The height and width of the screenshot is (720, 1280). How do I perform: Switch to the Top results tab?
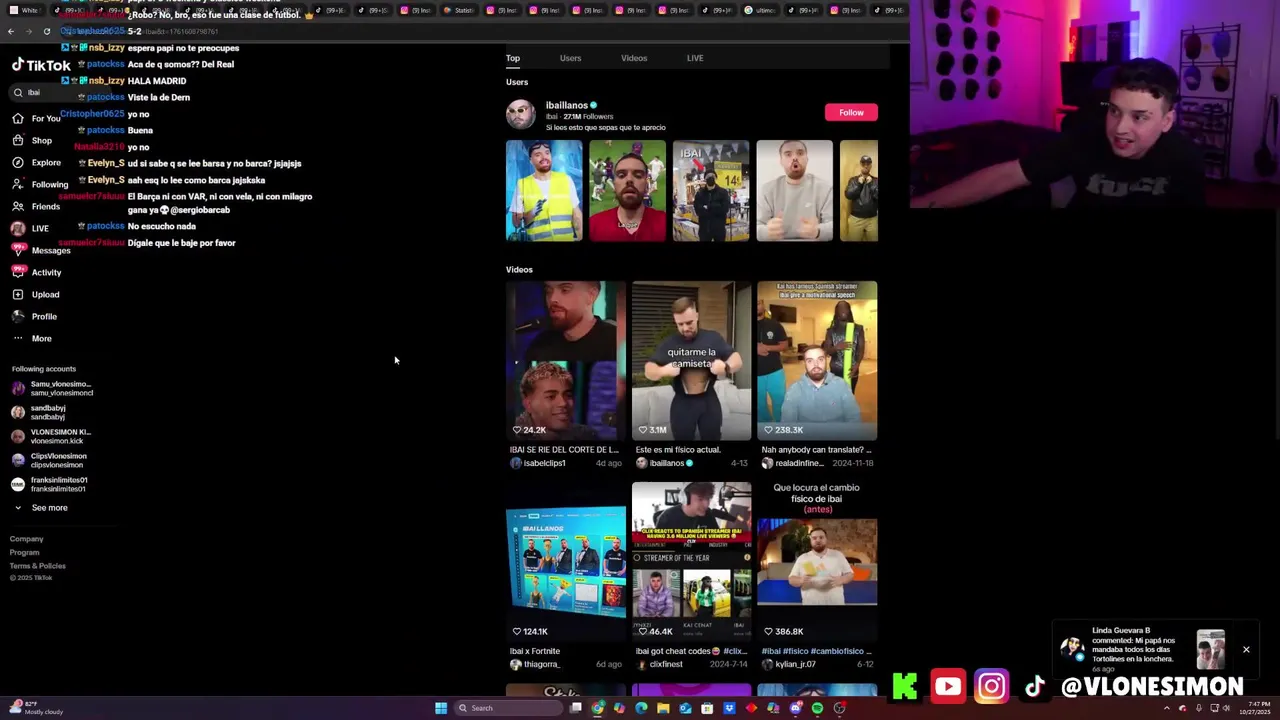[513, 58]
